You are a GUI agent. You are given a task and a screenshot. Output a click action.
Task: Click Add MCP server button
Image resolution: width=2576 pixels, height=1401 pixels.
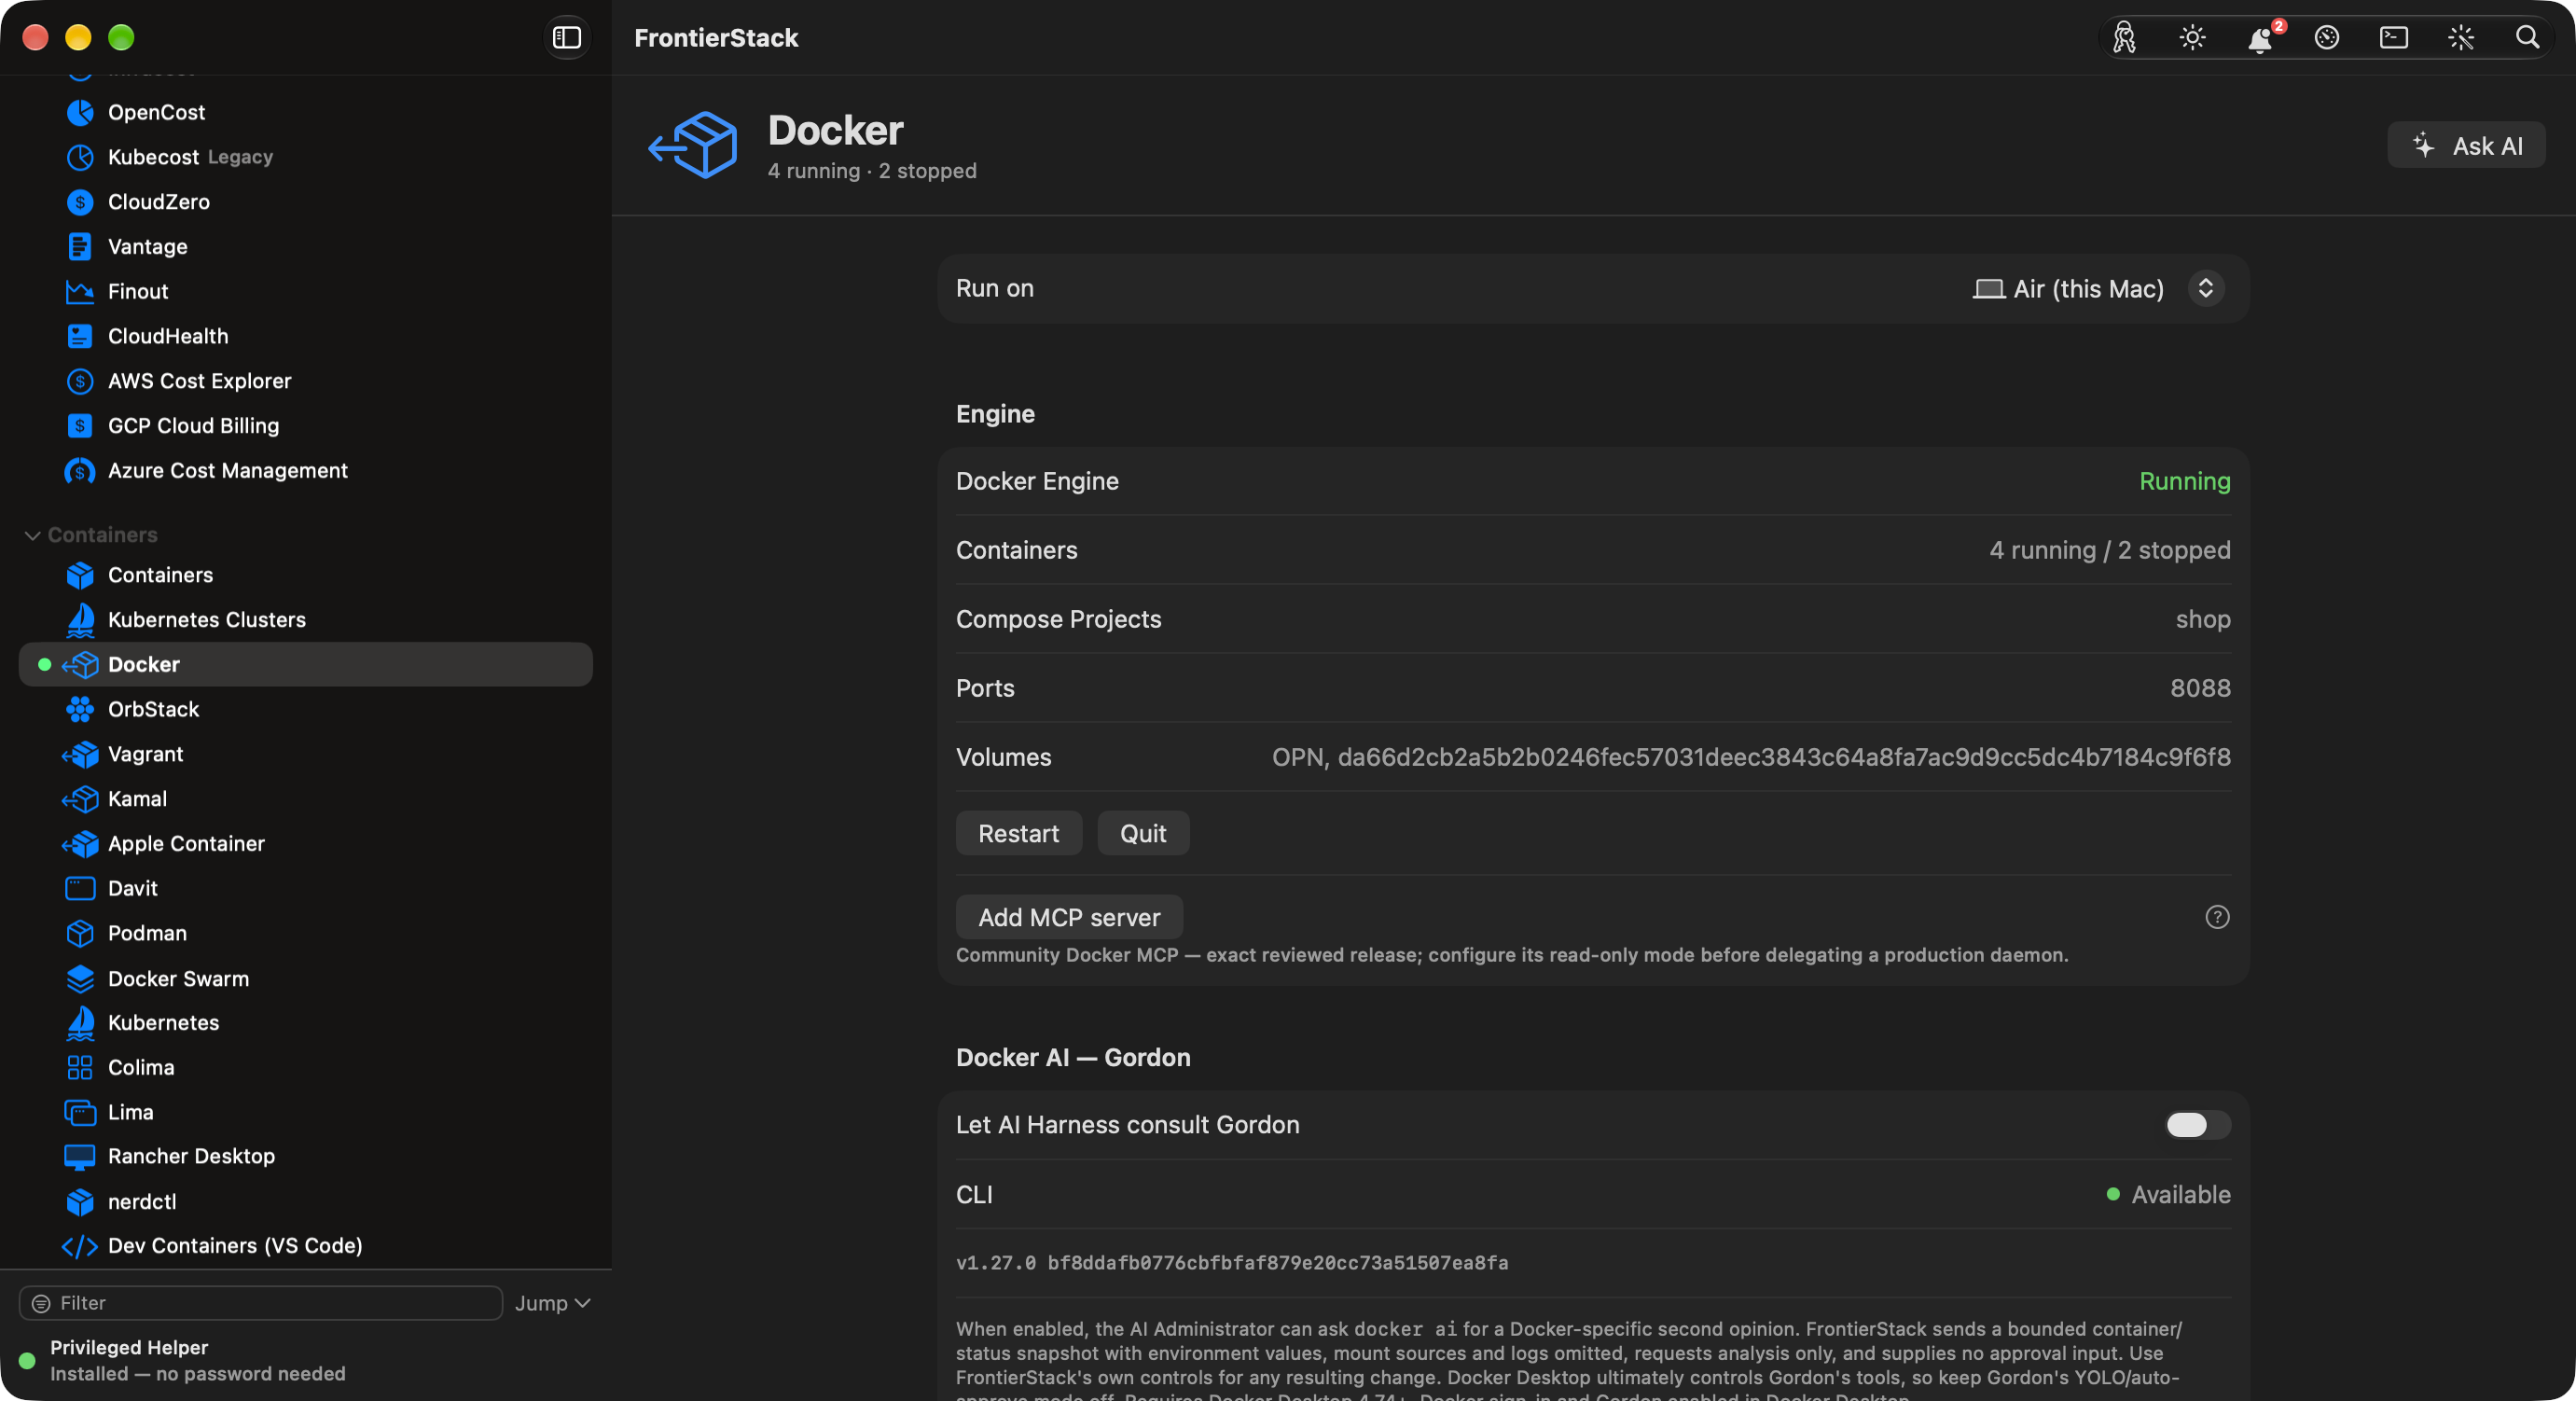pos(1069,917)
